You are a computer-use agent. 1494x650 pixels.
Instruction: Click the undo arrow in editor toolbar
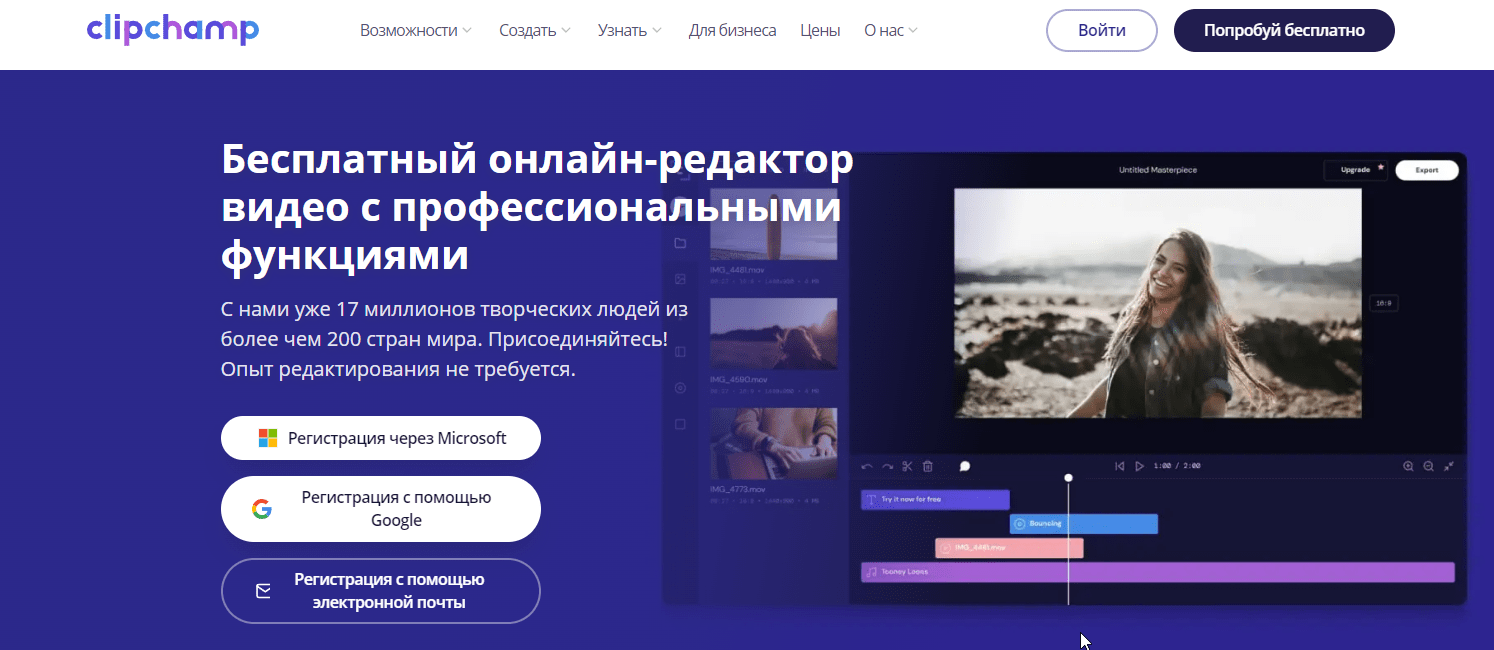coord(867,466)
